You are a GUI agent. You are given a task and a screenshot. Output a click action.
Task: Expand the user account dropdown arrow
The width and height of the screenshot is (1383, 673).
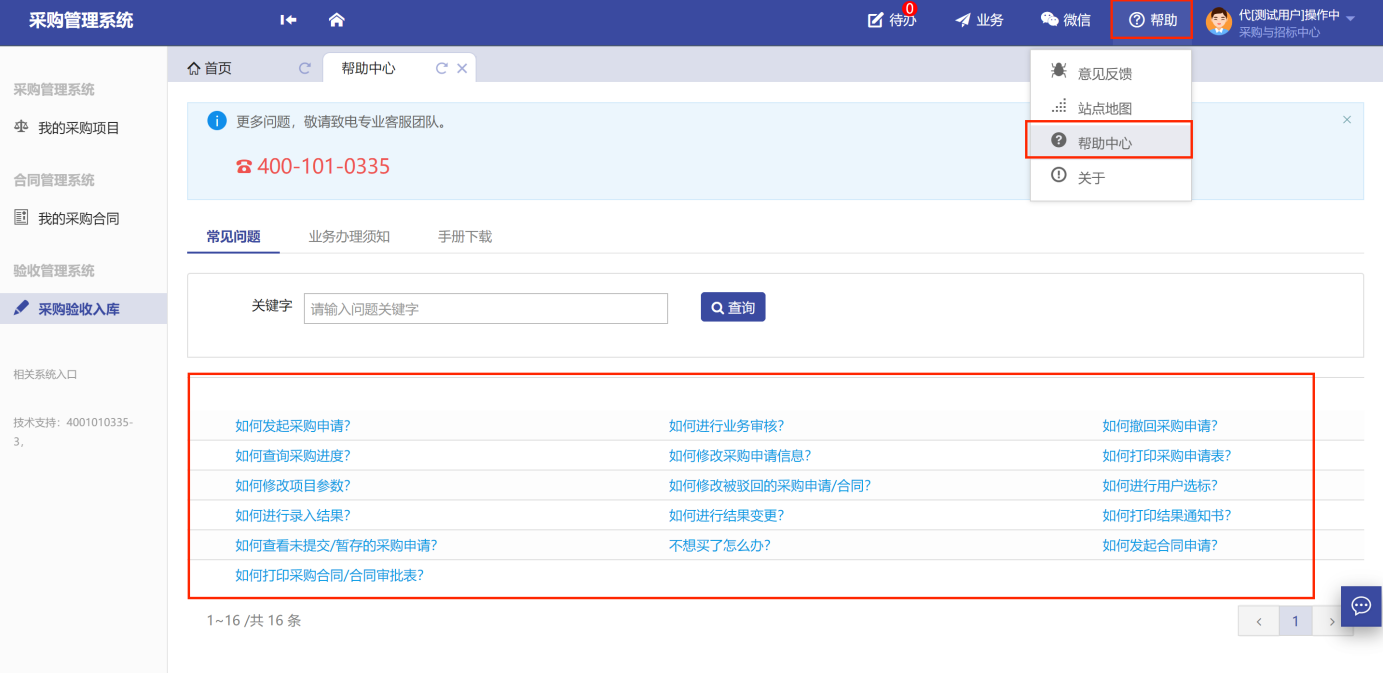[x=1350, y=19]
